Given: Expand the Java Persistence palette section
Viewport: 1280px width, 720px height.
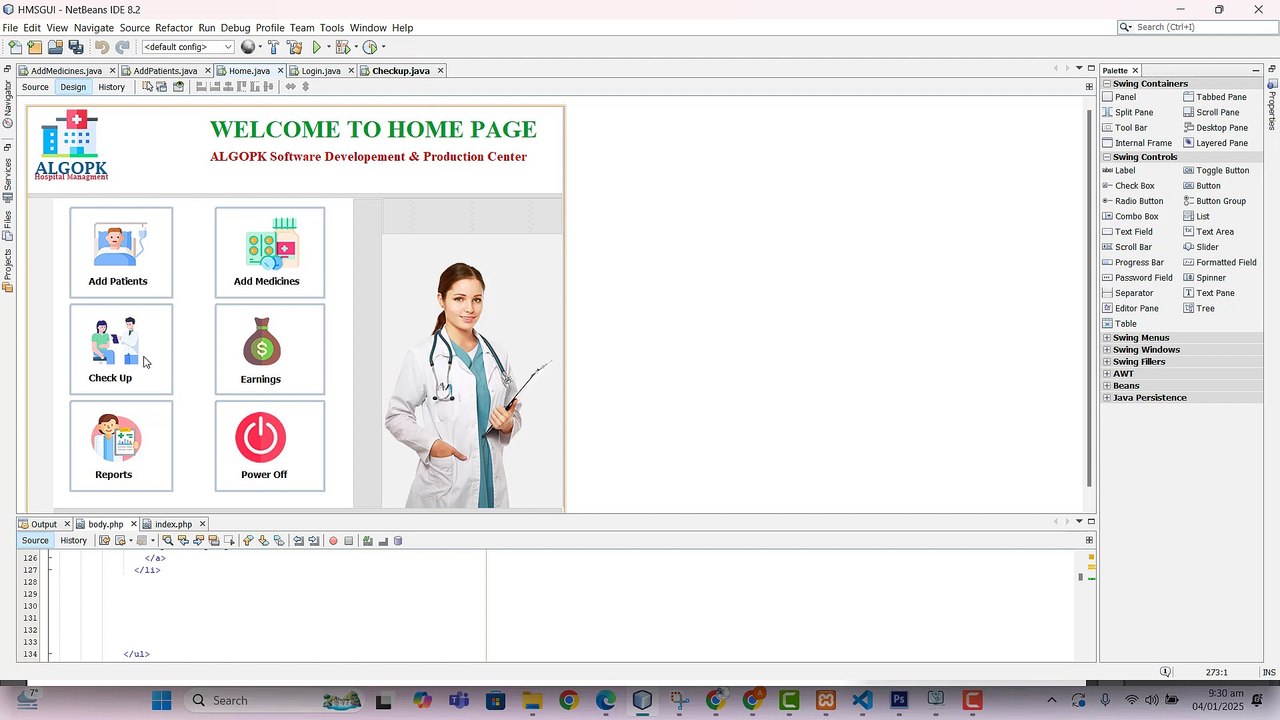Looking at the screenshot, I should (x=1107, y=398).
